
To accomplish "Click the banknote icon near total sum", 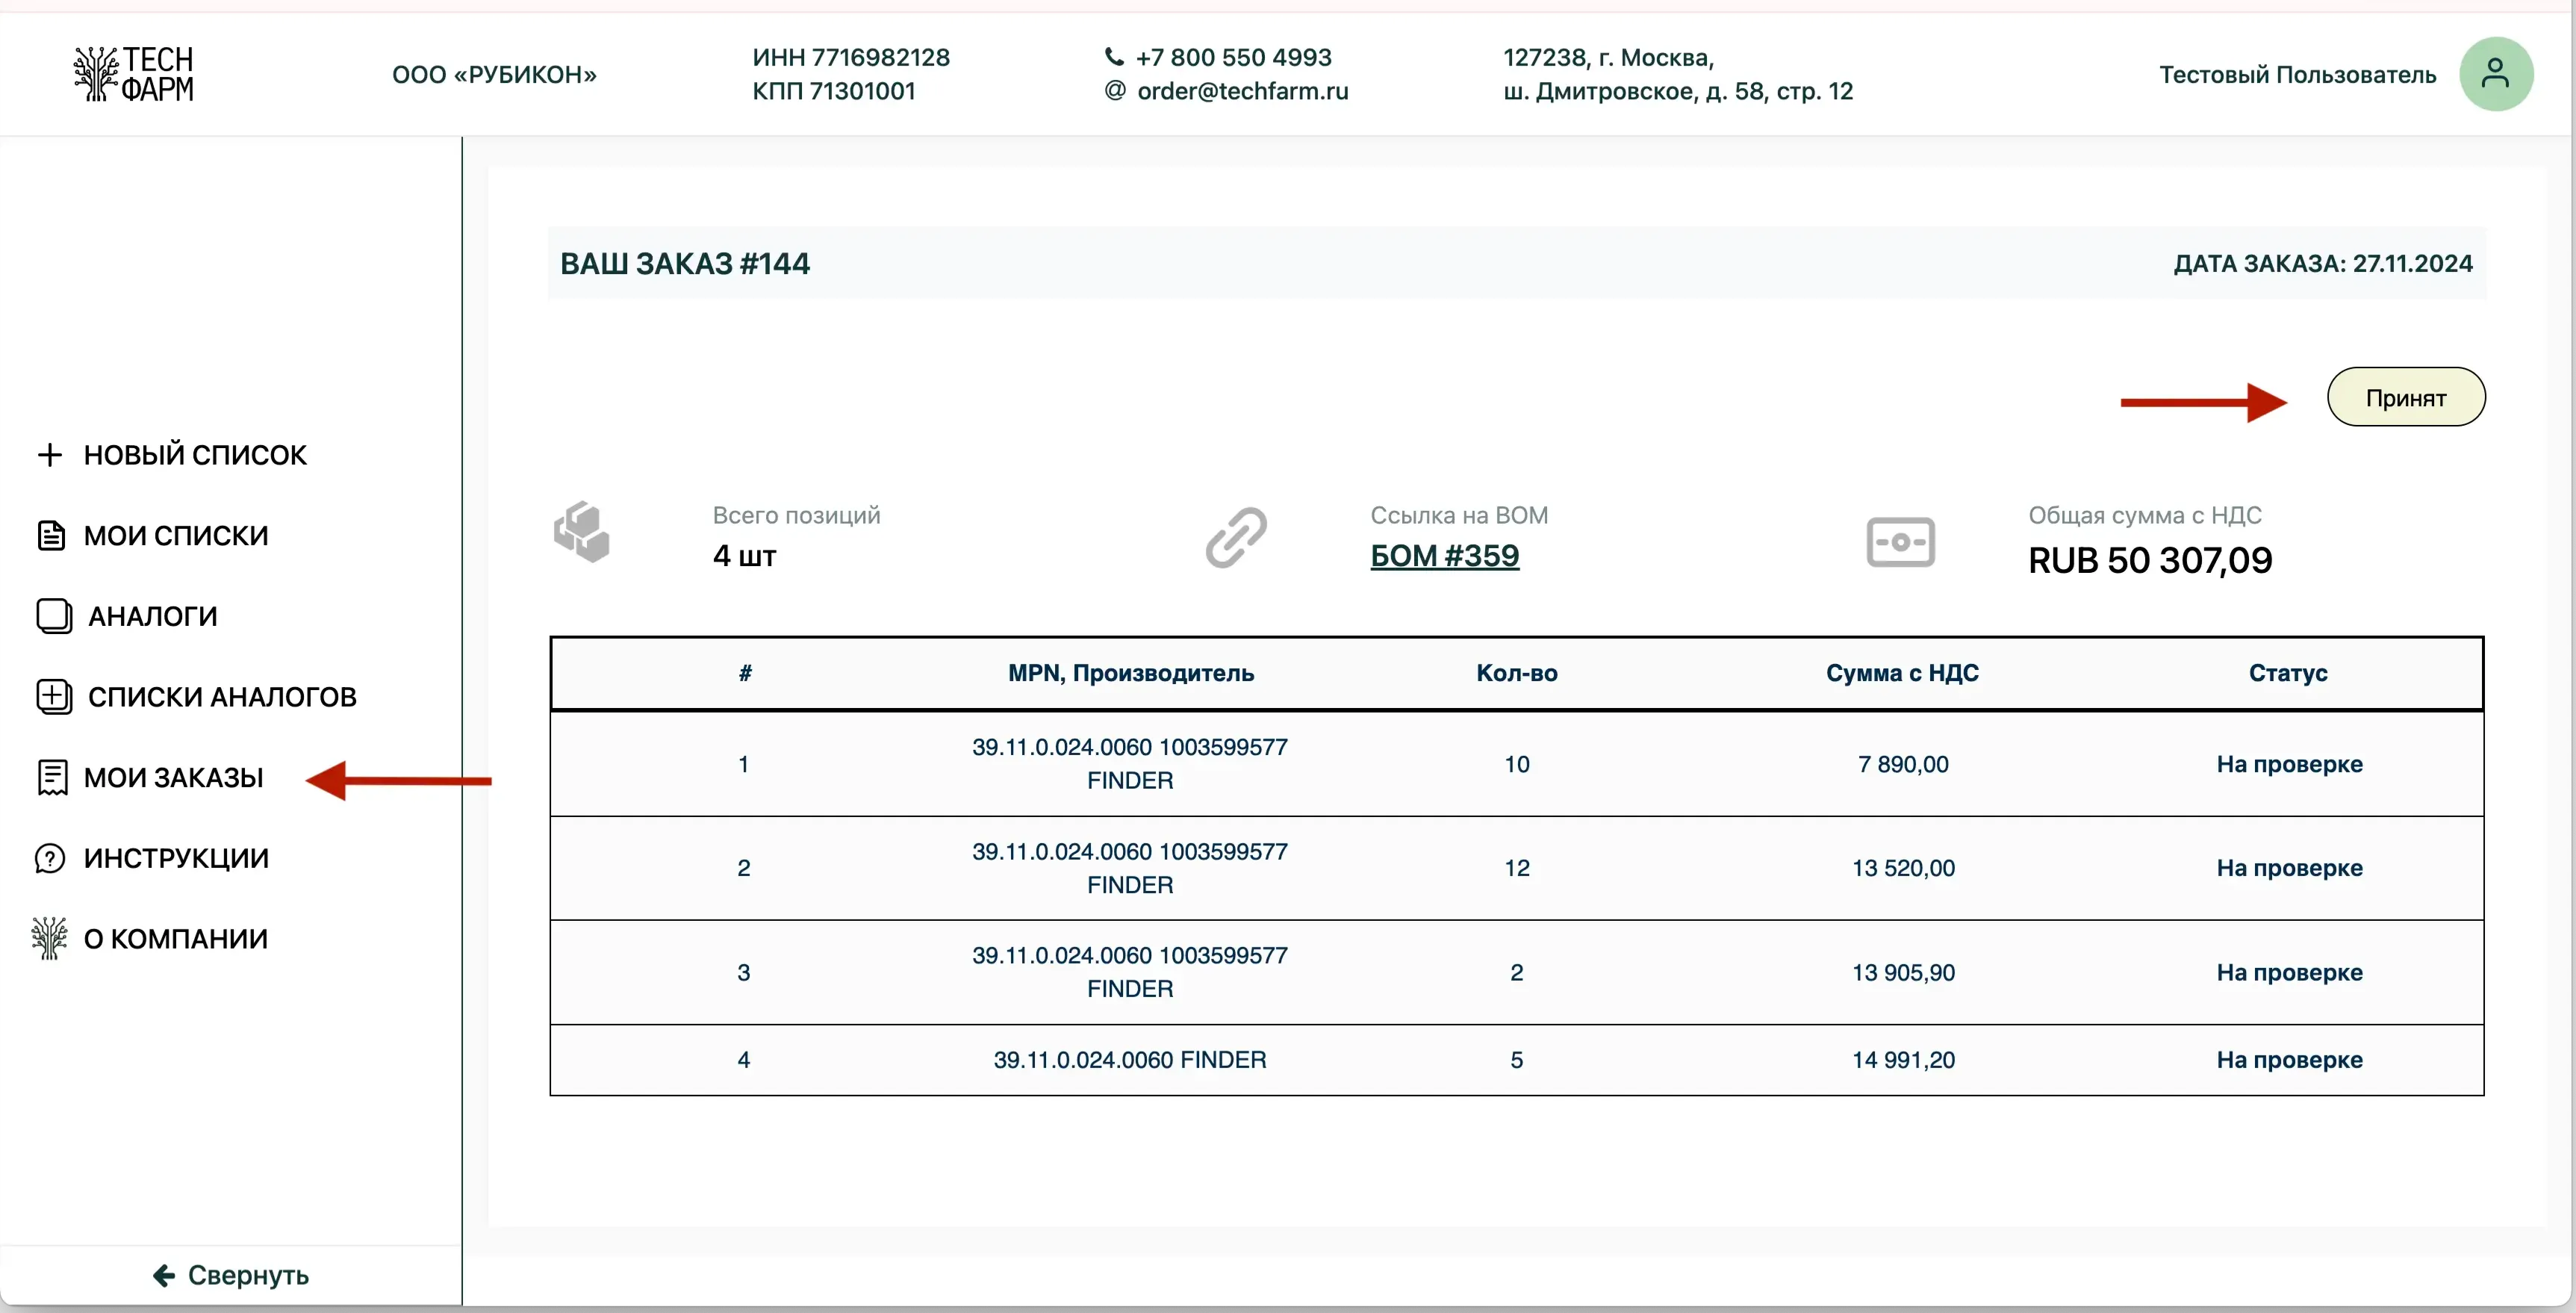I will click(x=1900, y=541).
